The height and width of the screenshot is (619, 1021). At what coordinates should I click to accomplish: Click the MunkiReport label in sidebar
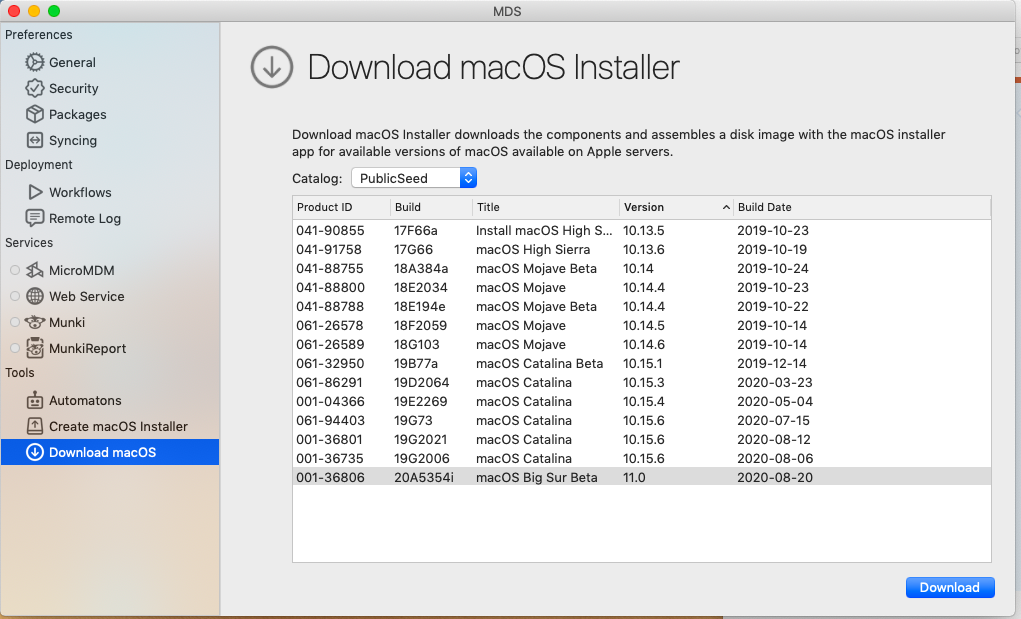[87, 348]
